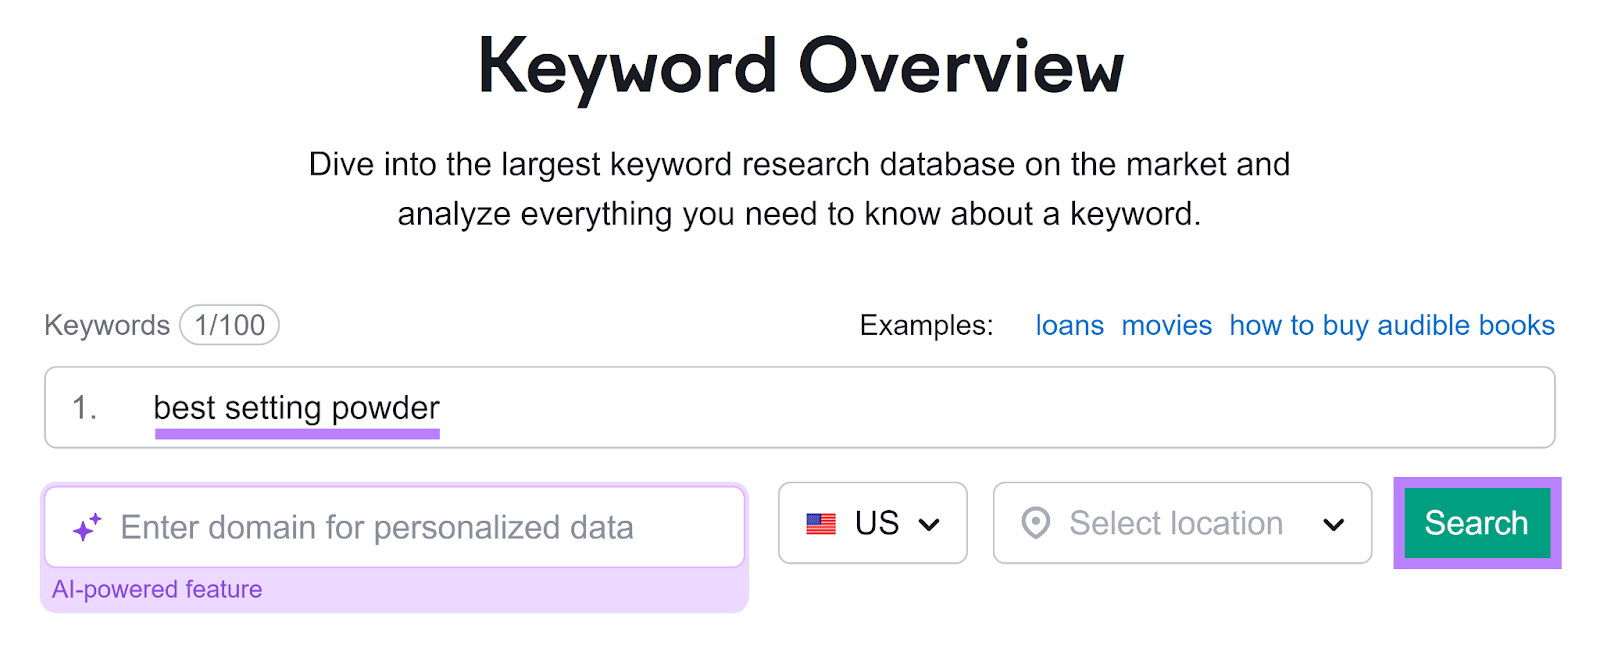The image size is (1600, 648).
Task: Open the loans example keyword
Action: pyautogui.click(x=1069, y=324)
